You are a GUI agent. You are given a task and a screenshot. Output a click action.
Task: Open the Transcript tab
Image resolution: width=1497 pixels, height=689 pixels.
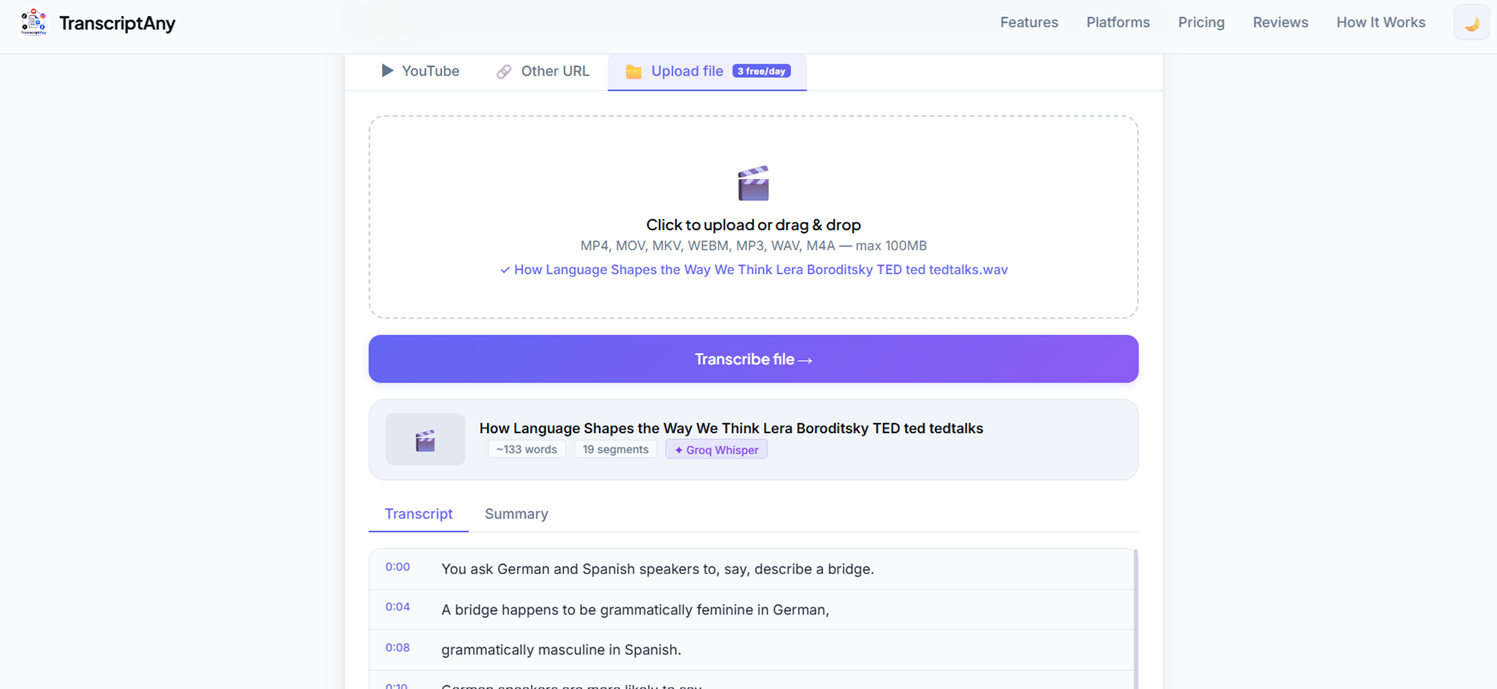tap(418, 514)
